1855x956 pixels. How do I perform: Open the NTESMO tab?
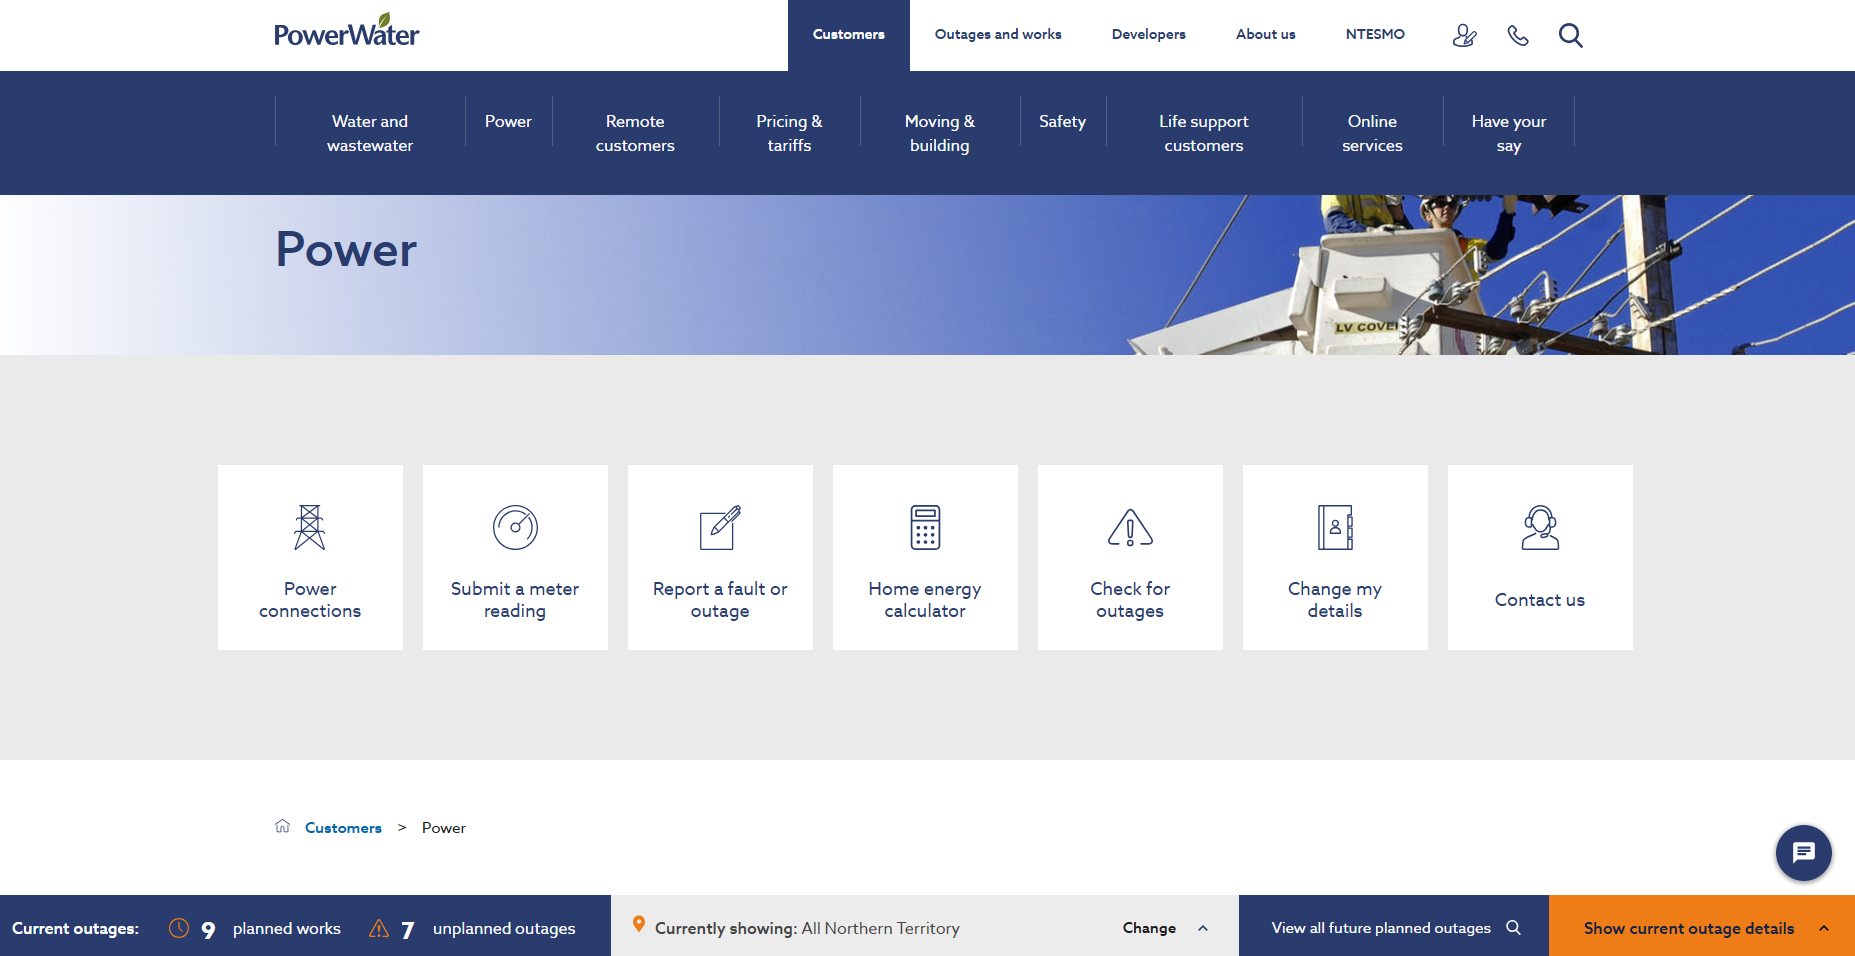click(1375, 35)
